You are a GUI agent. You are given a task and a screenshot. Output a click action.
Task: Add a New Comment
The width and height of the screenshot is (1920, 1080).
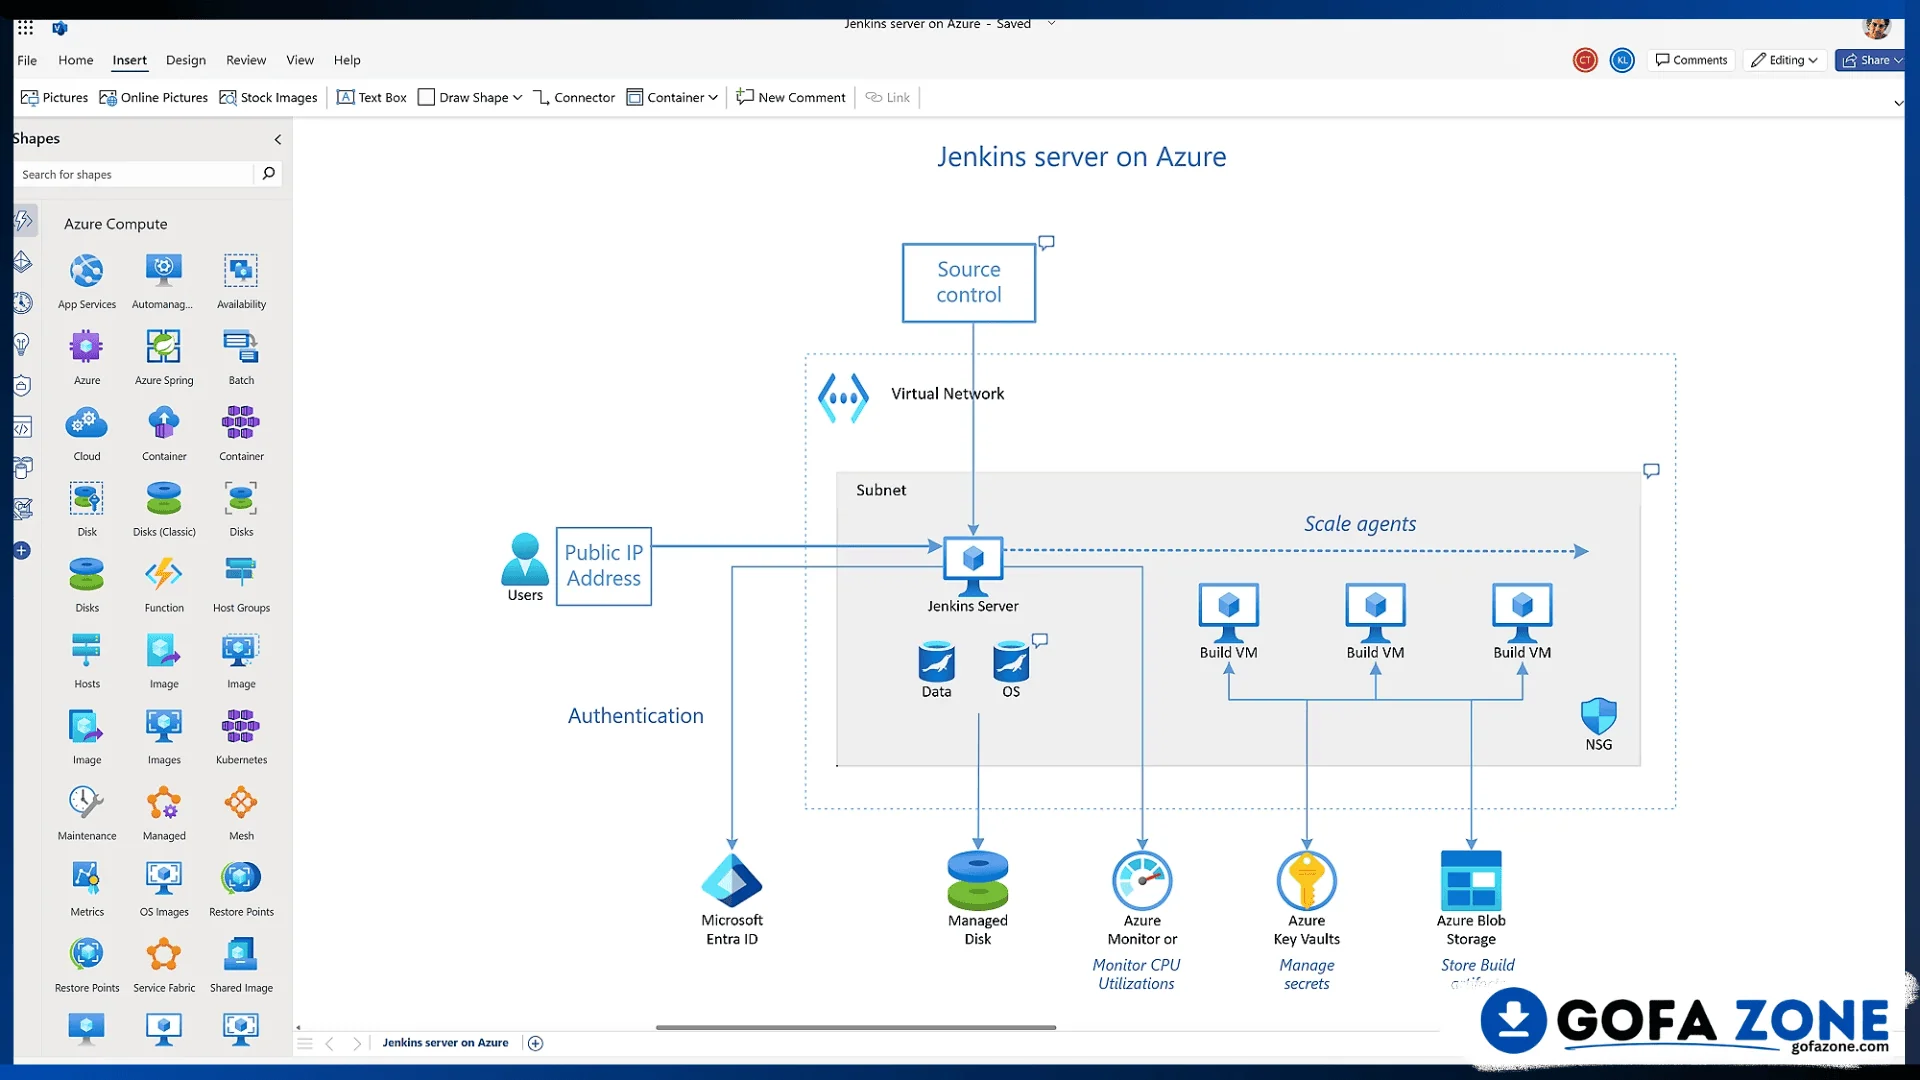(791, 97)
